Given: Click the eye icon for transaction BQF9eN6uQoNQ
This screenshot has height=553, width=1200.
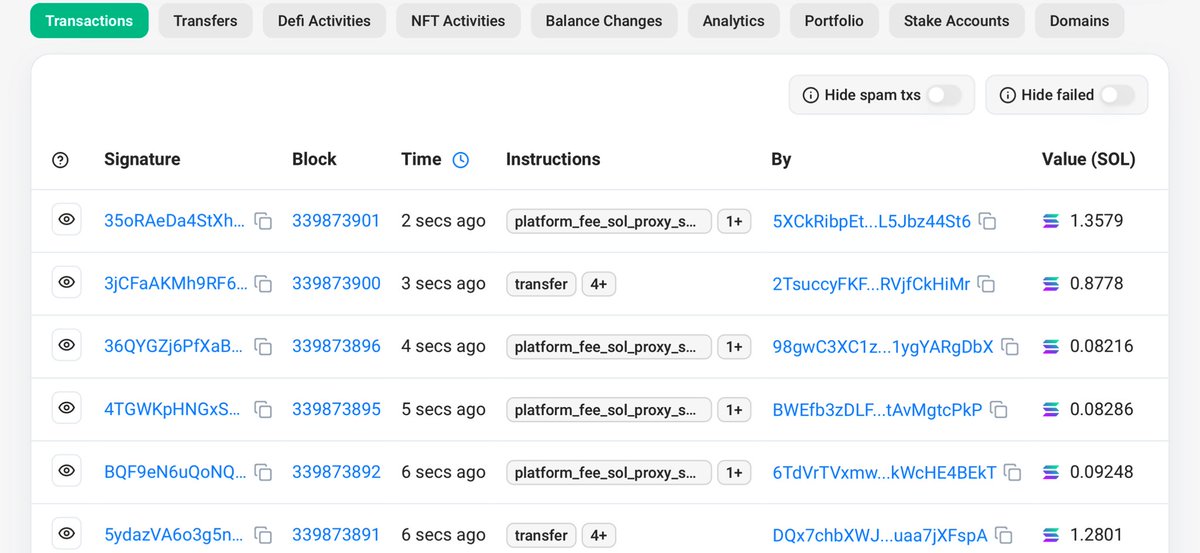Looking at the screenshot, I should (67, 471).
